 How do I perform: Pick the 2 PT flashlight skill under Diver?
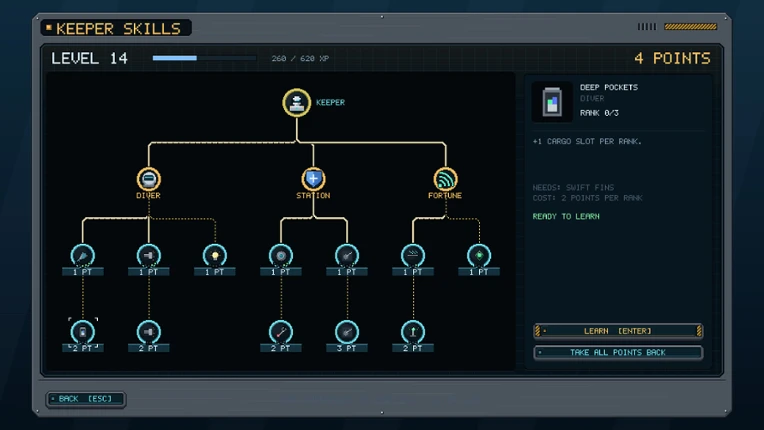pyautogui.click(x=149, y=332)
